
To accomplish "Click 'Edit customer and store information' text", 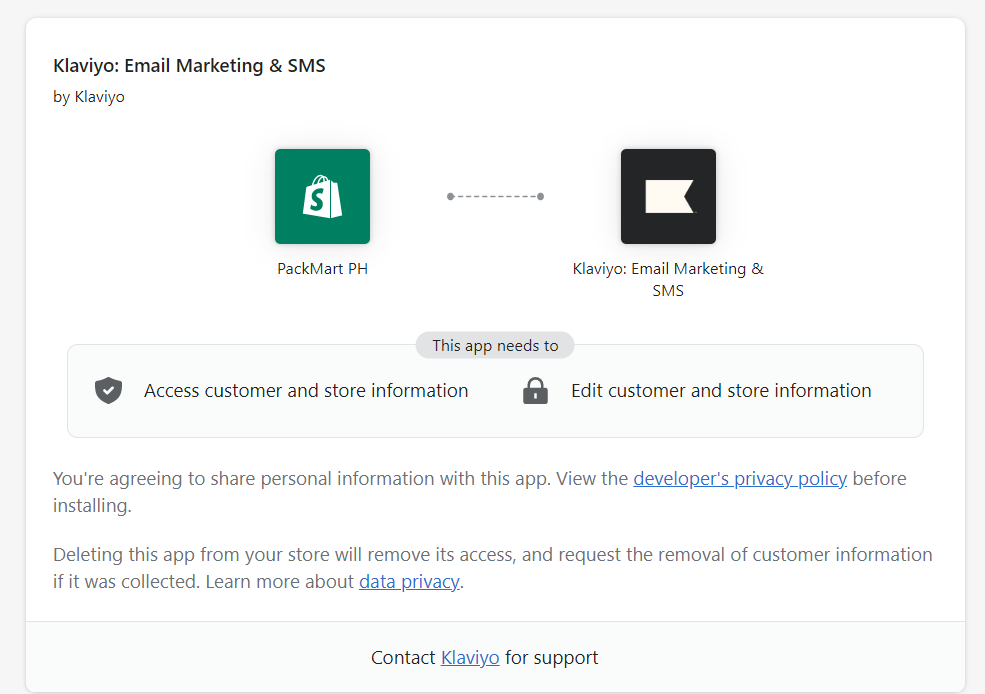I will pos(721,391).
